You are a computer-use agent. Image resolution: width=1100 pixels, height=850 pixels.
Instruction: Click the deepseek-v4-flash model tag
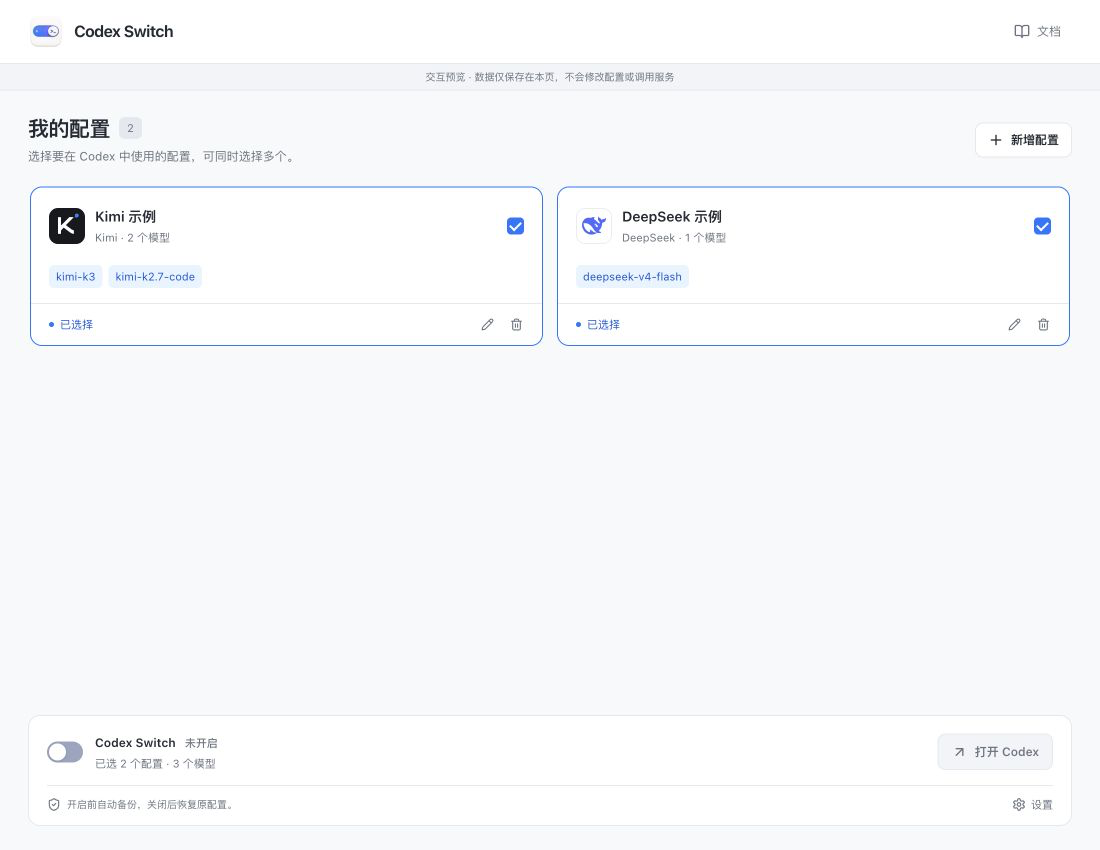click(x=632, y=276)
